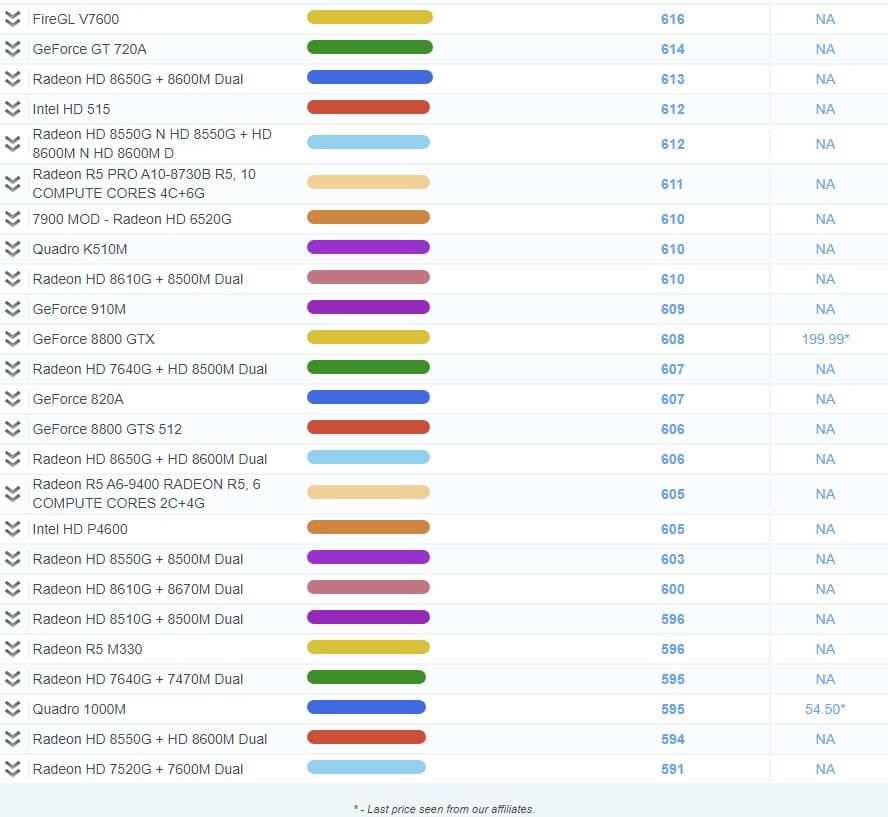Click score 591 for Radeon HD 7520G + 7600M

pyautogui.click(x=673, y=769)
